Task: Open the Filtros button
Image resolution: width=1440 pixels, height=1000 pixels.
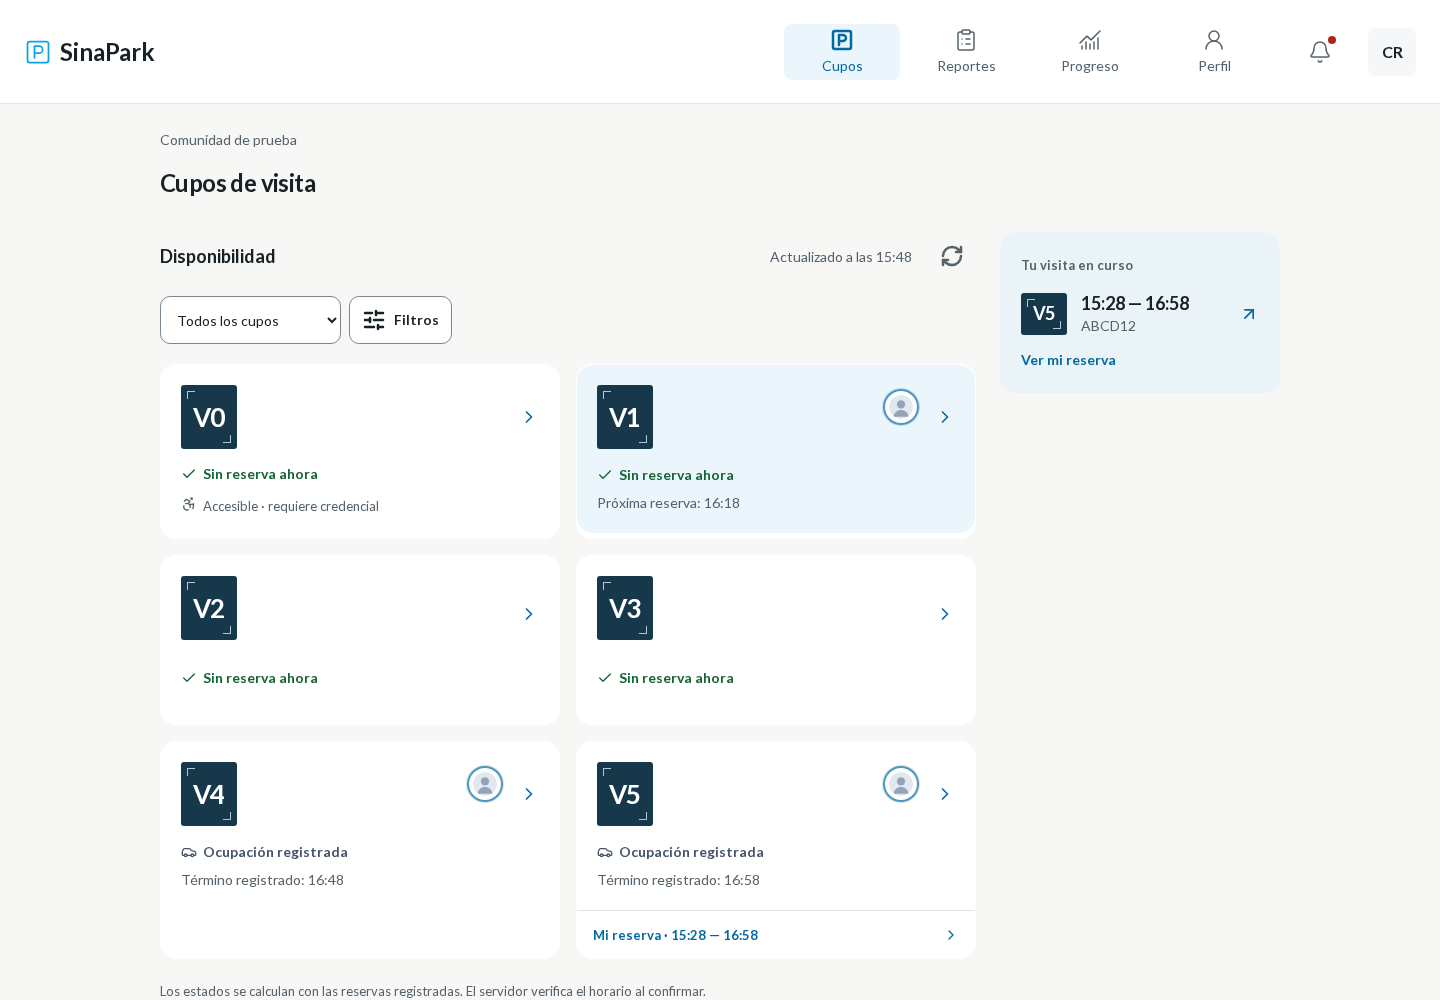Action: tap(400, 320)
